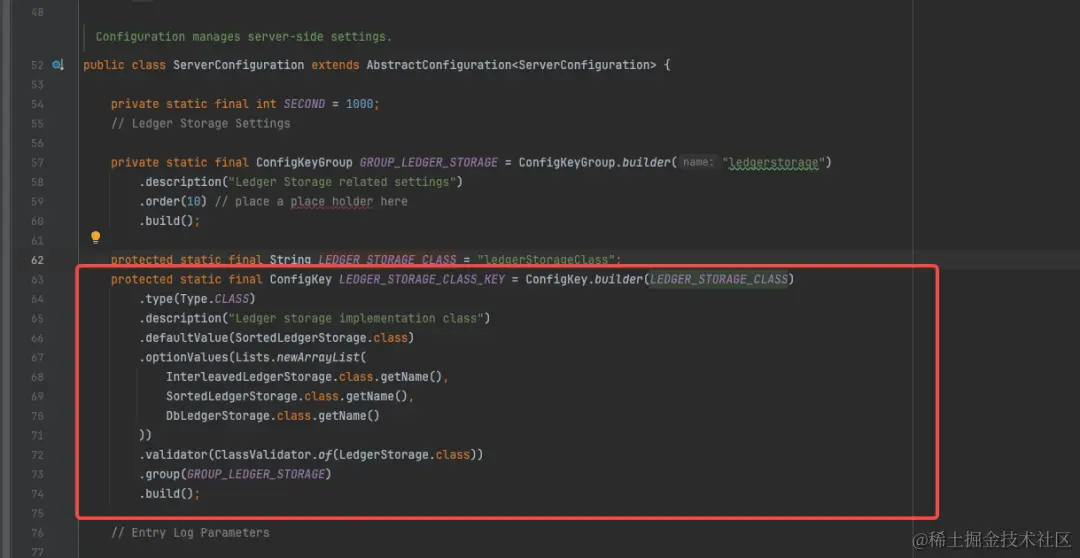
Task: Click the 'name:' parameter hint on line 57
Action: [697, 163]
